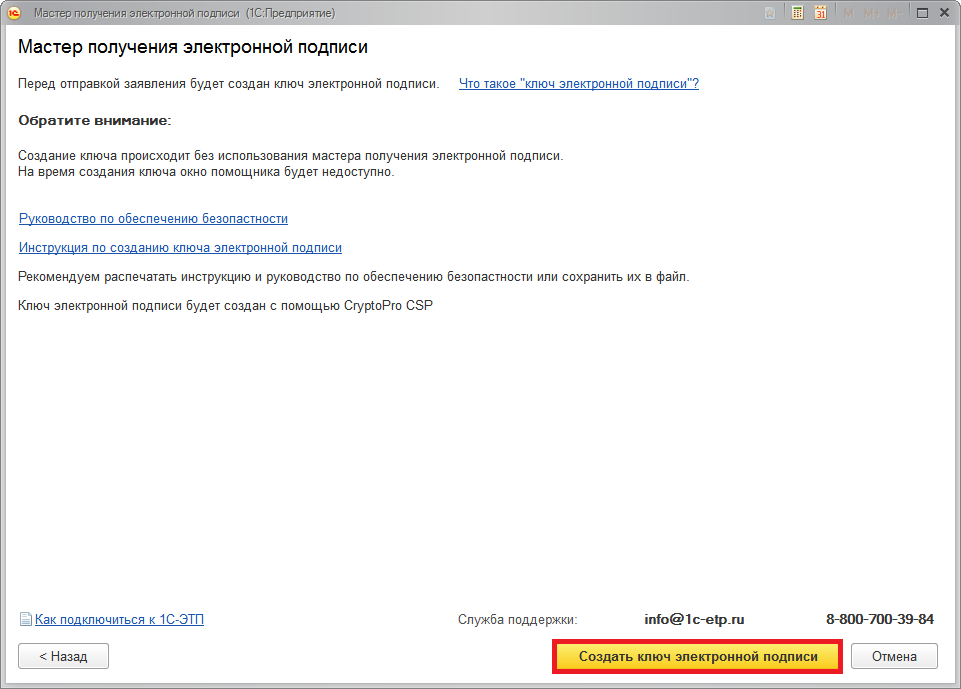
Task: Click the support phone number 8-800-700-39-84
Action: (879, 620)
